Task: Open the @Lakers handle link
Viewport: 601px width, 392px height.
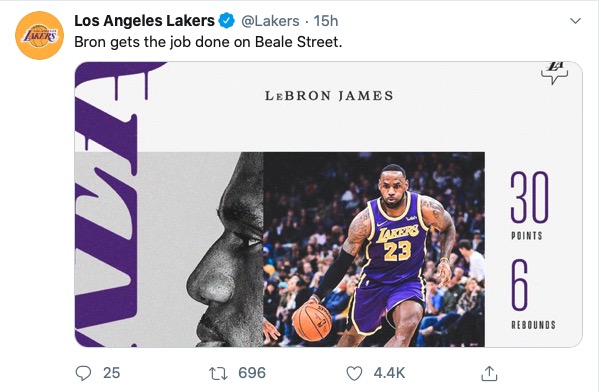Action: pos(270,21)
